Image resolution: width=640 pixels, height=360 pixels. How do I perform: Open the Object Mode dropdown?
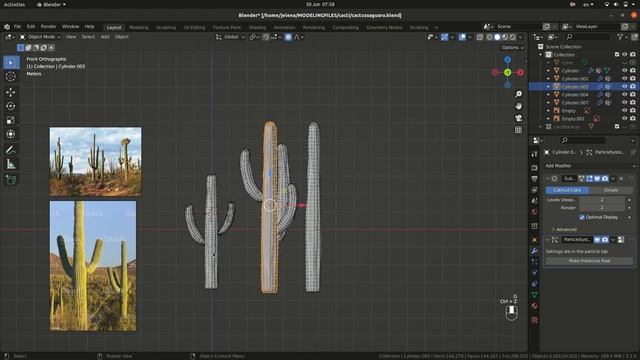40,37
